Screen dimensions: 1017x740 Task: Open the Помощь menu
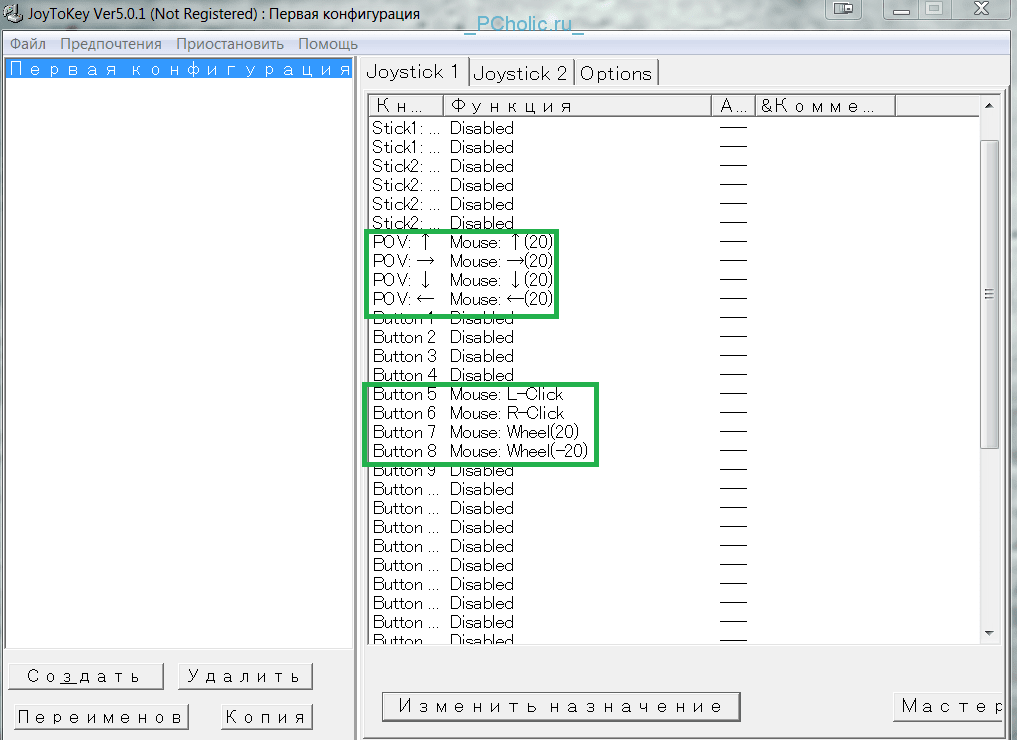click(x=328, y=44)
